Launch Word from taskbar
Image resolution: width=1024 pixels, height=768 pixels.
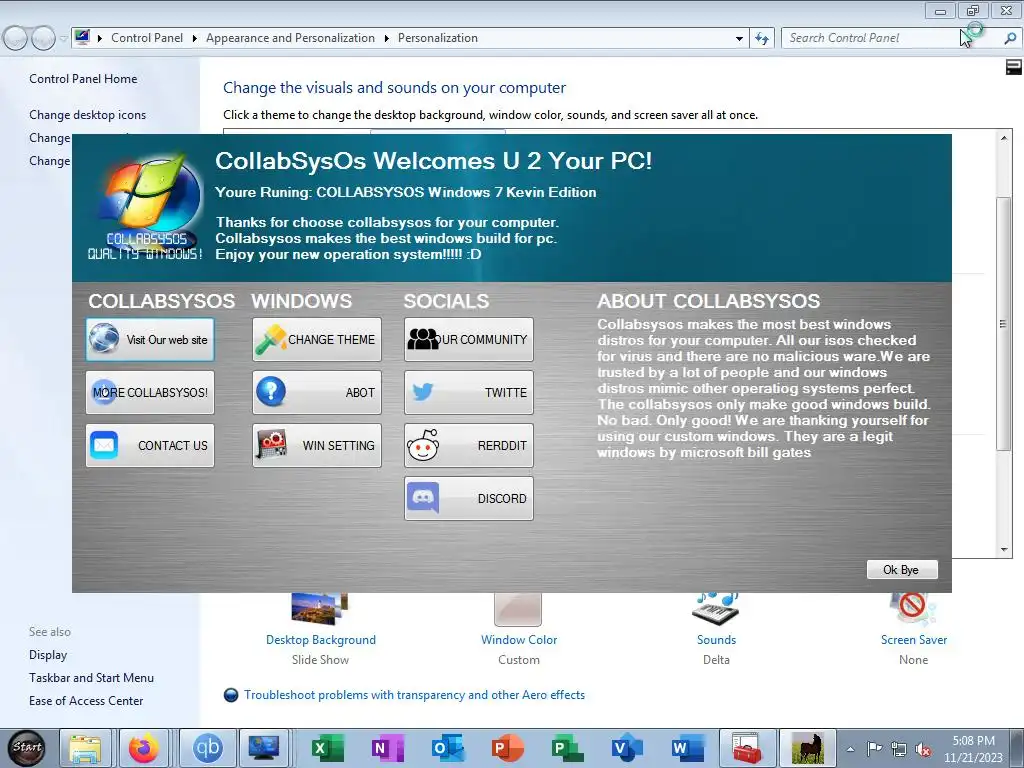coord(687,748)
